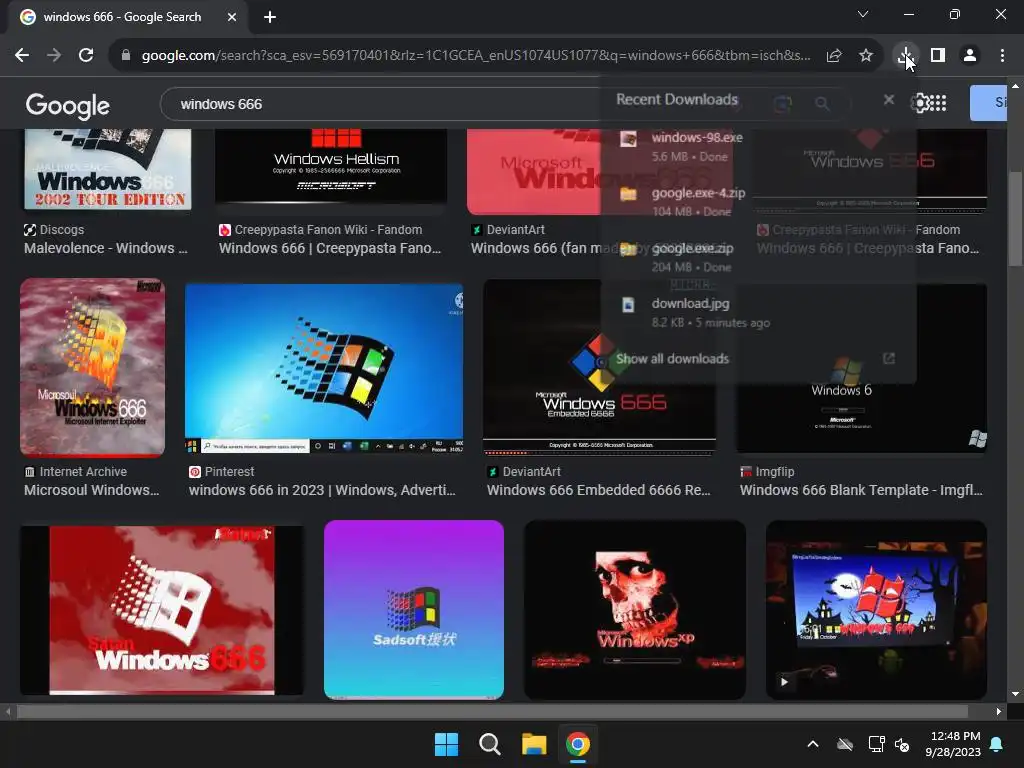Click the download.jpg file icon
Viewport: 1024px width, 768px height.
pyautogui.click(x=628, y=305)
